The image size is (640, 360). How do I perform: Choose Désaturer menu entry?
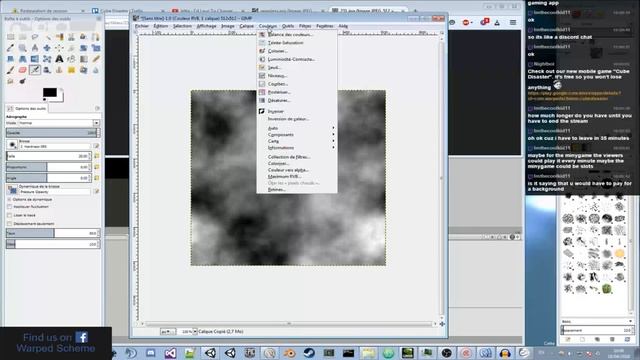pyautogui.click(x=297, y=100)
